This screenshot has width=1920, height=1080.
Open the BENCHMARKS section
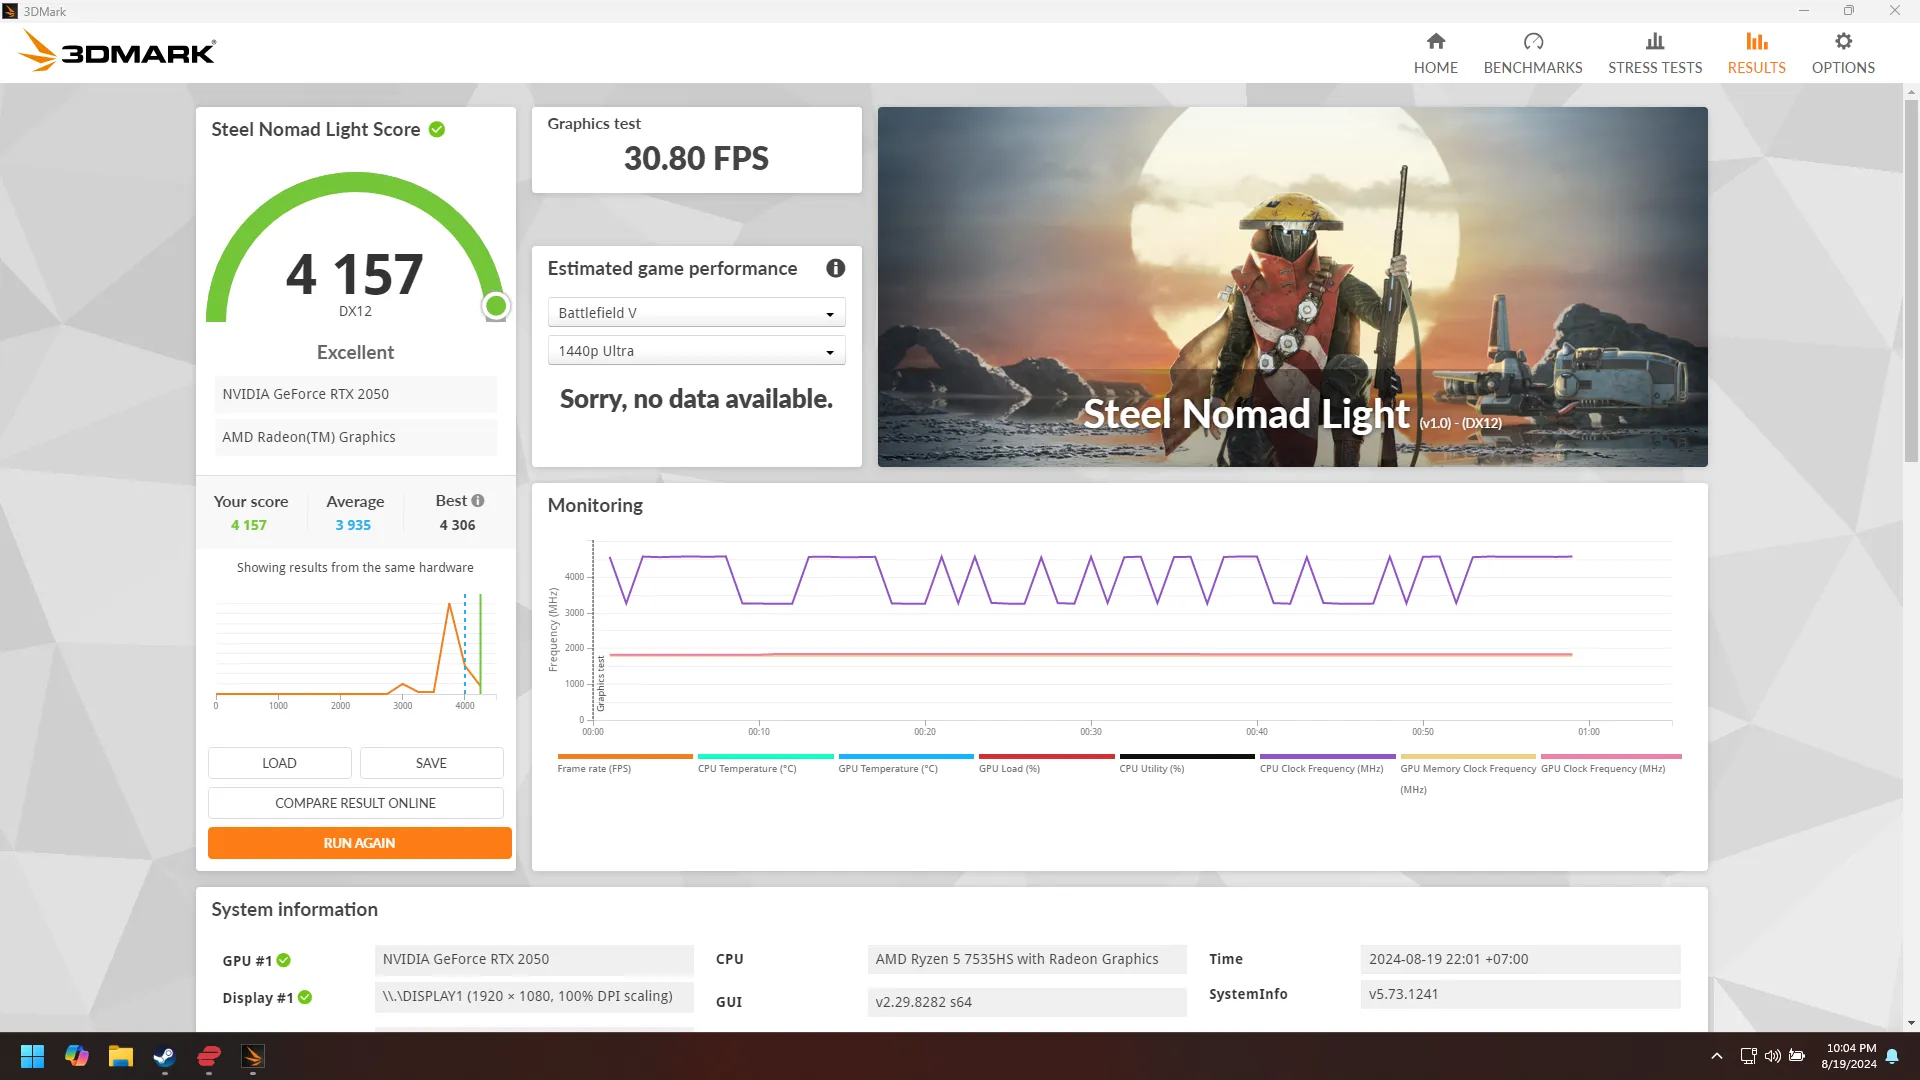(x=1534, y=51)
